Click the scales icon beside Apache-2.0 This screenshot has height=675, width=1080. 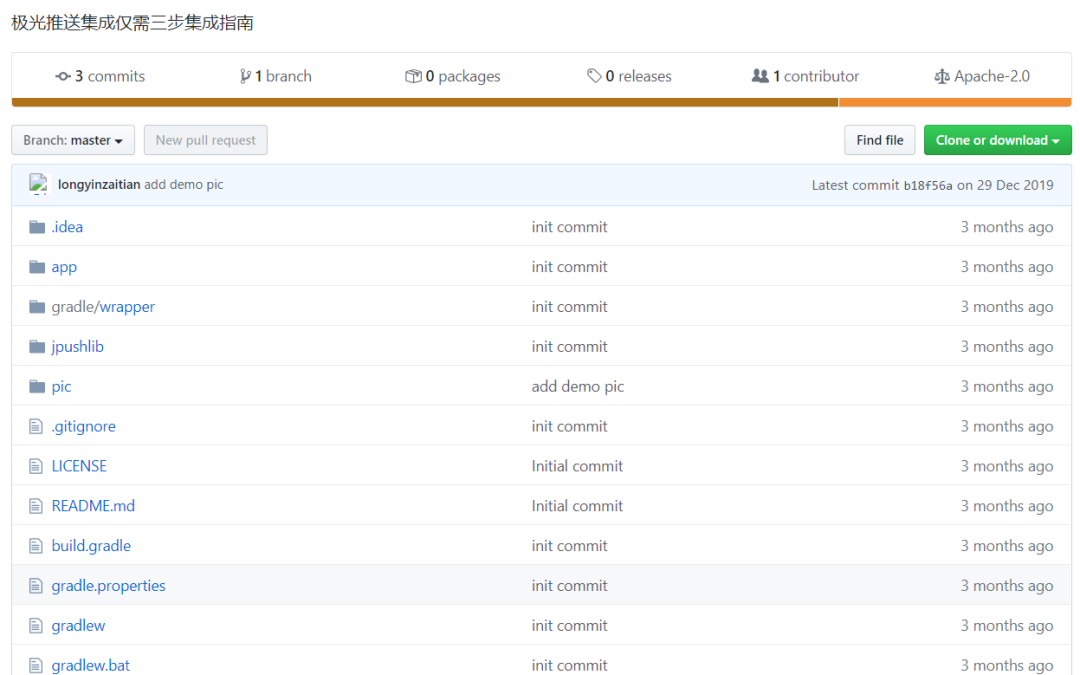[x=942, y=76]
